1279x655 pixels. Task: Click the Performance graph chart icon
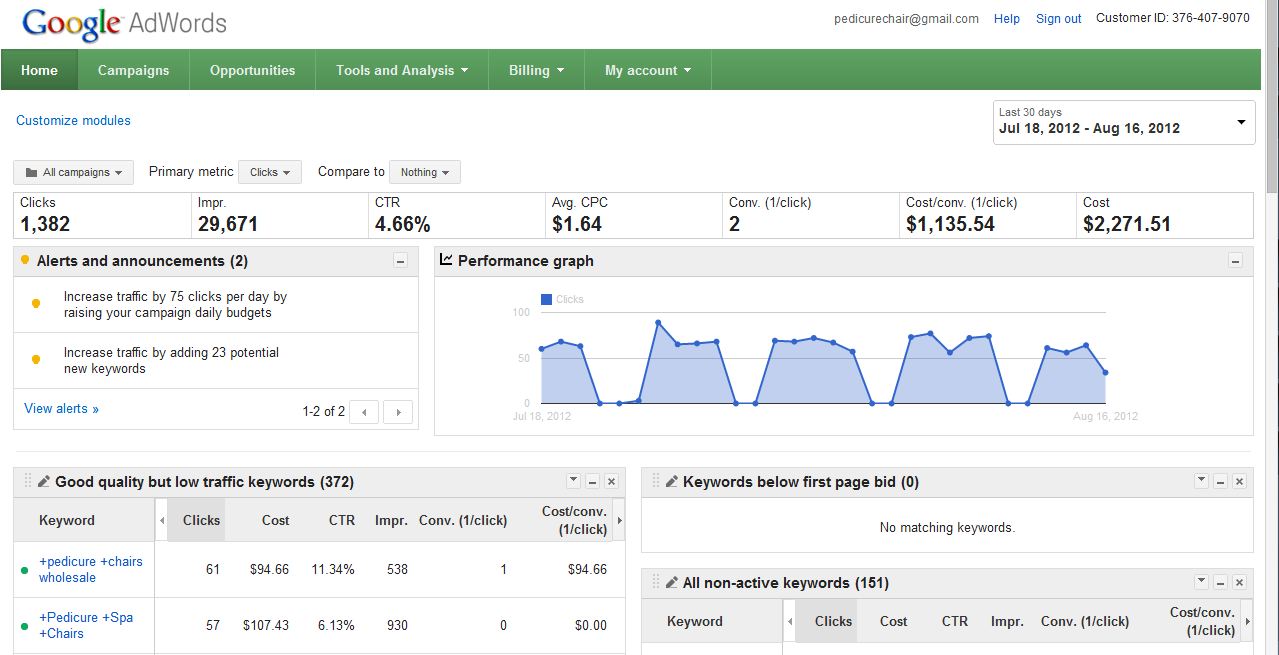coord(446,260)
